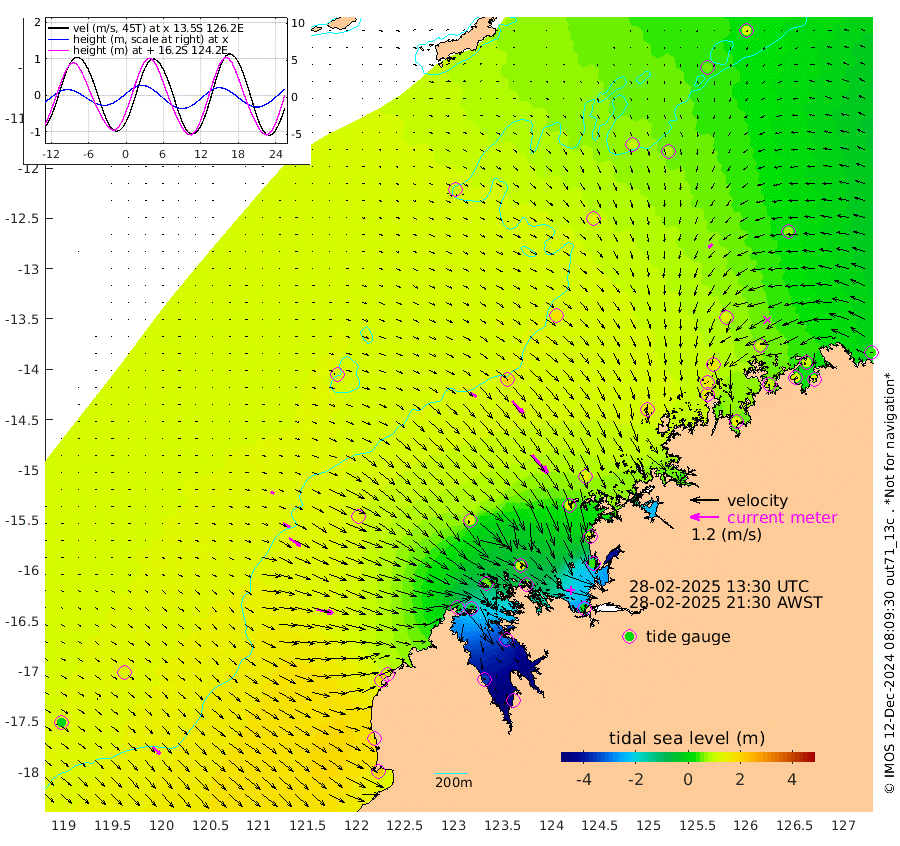Click the '119.5' longitude axis label
The image size is (900, 846).
112,825
